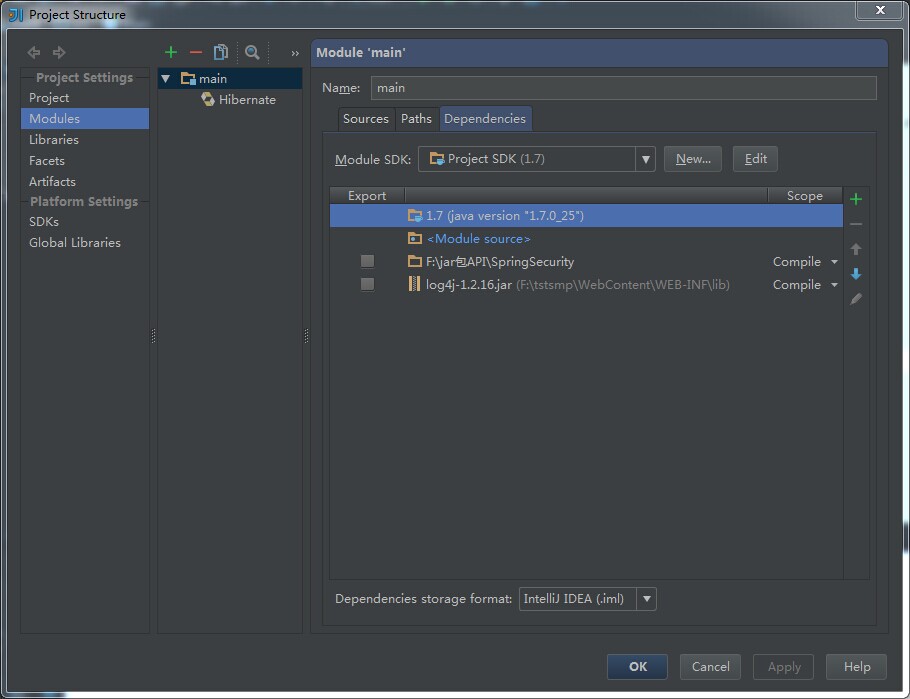This screenshot has height=699, width=910.
Task: Open Artifacts settings
Action: (85, 181)
